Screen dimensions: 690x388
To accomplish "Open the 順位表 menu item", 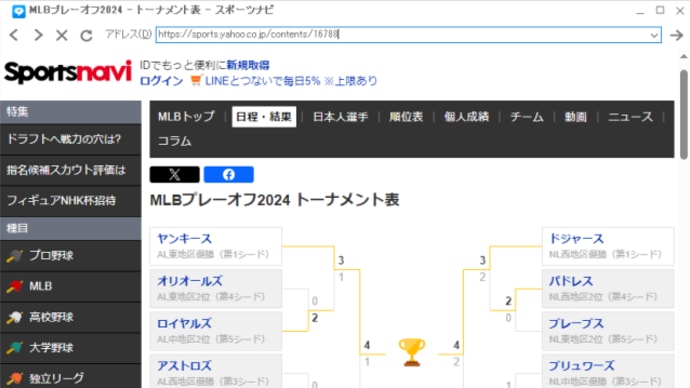I will click(406, 117).
